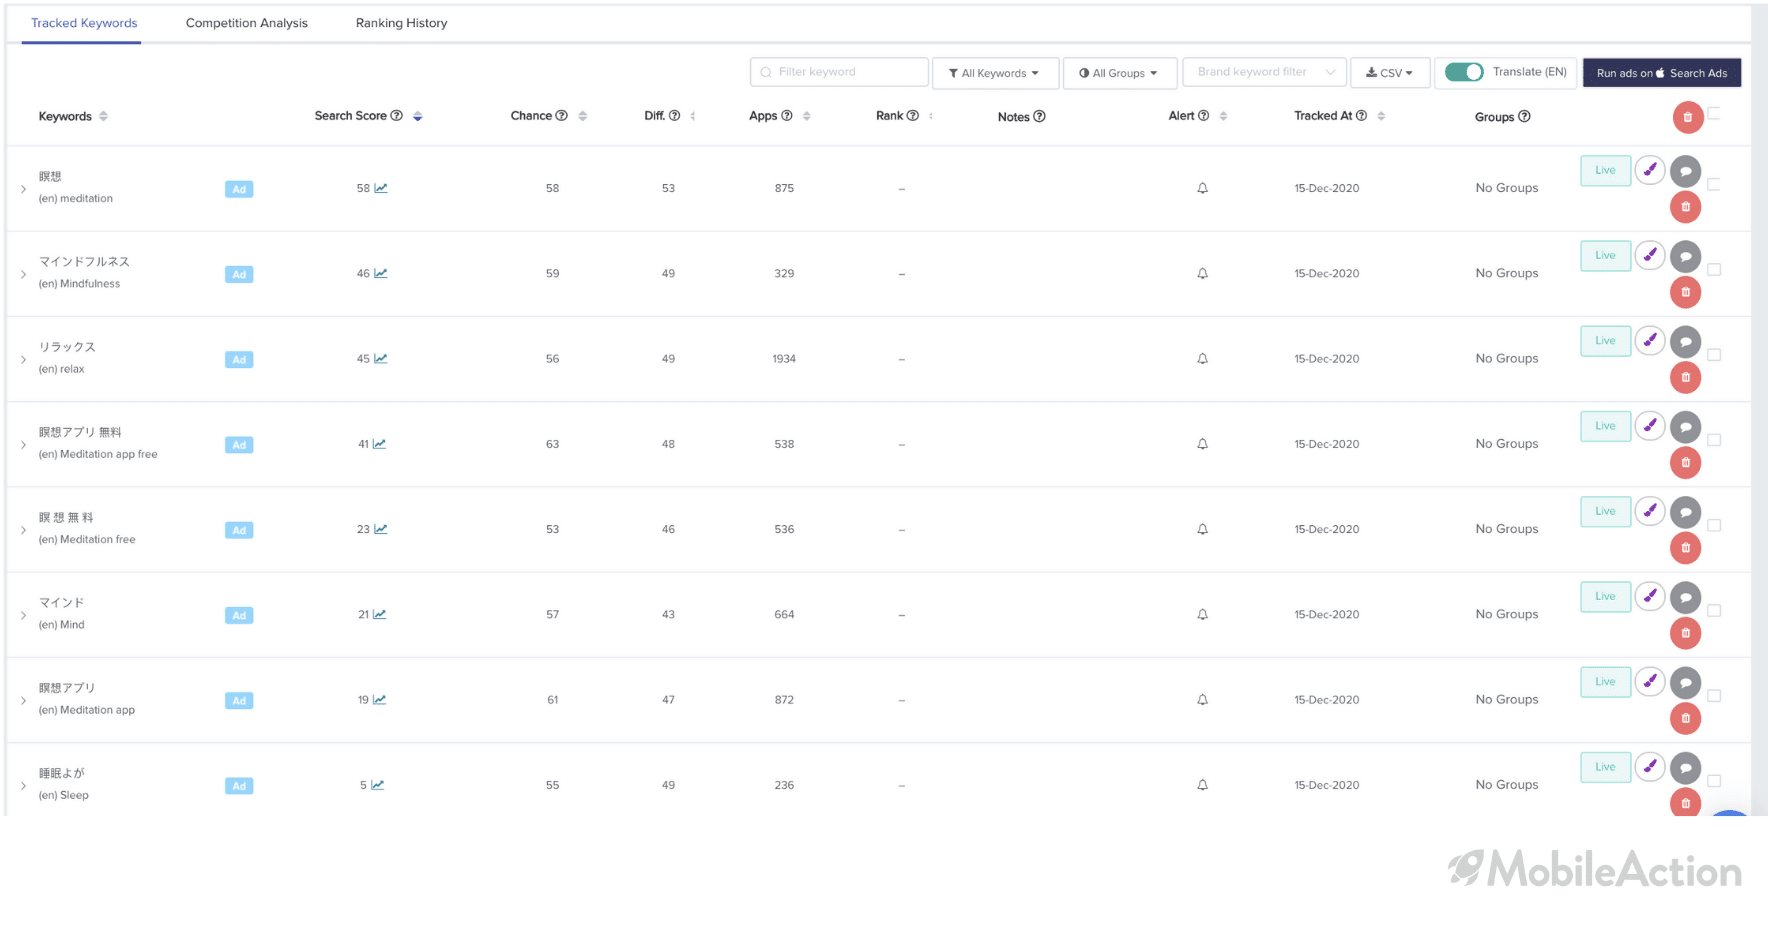Click purple brush icon in relax row
Screen dimensions: 1768x938
pyautogui.click(x=1650, y=340)
